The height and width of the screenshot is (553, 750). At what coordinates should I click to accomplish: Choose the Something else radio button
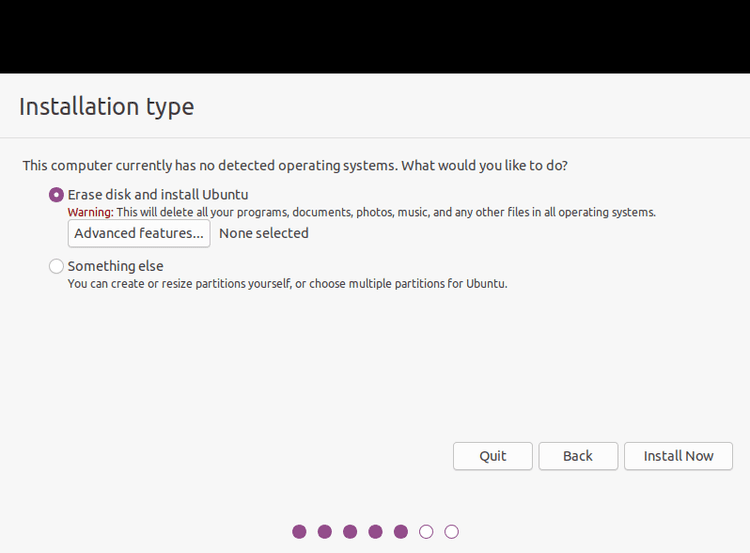coord(56,266)
